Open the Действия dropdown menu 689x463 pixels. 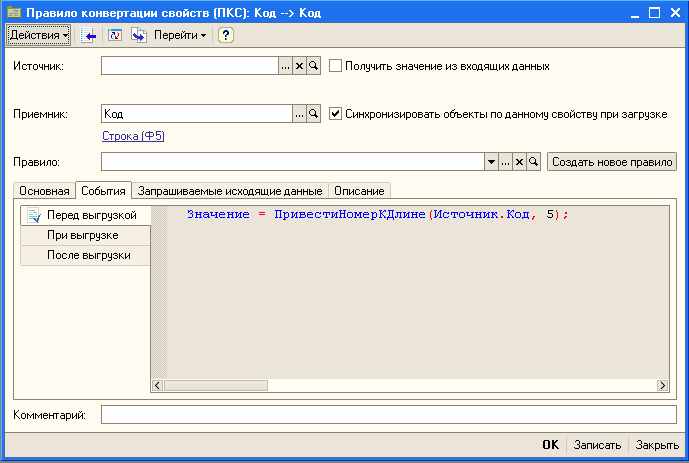click(x=39, y=35)
